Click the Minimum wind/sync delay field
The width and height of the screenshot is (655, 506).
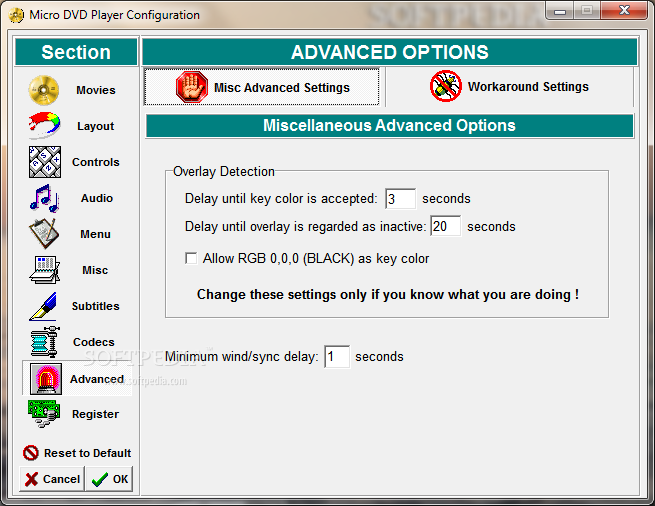(x=337, y=356)
